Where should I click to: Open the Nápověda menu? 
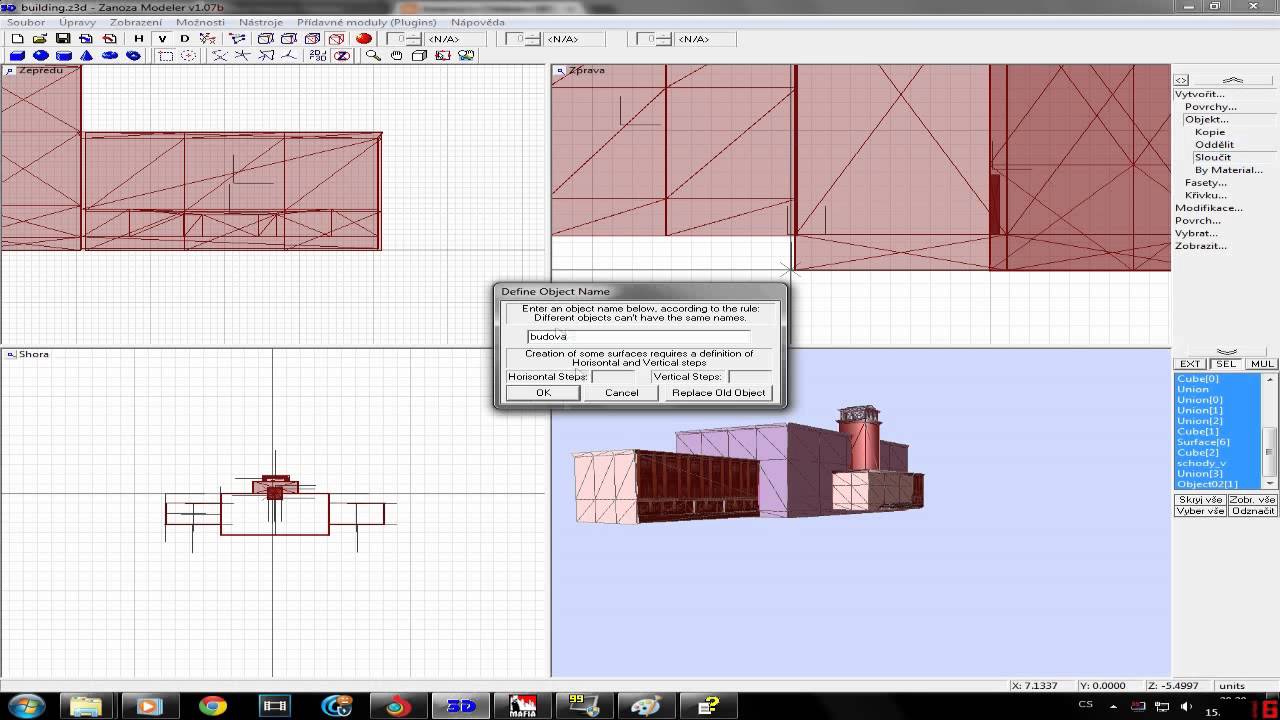point(477,21)
